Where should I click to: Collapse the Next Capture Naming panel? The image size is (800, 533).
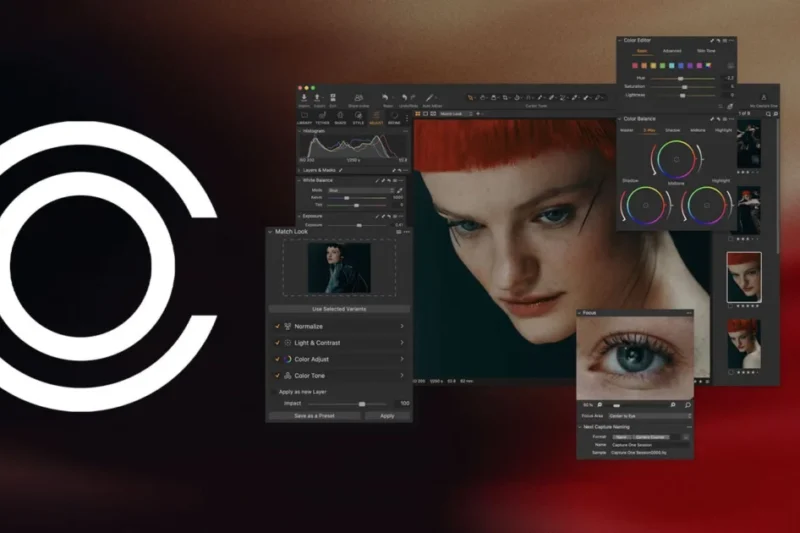[580, 427]
